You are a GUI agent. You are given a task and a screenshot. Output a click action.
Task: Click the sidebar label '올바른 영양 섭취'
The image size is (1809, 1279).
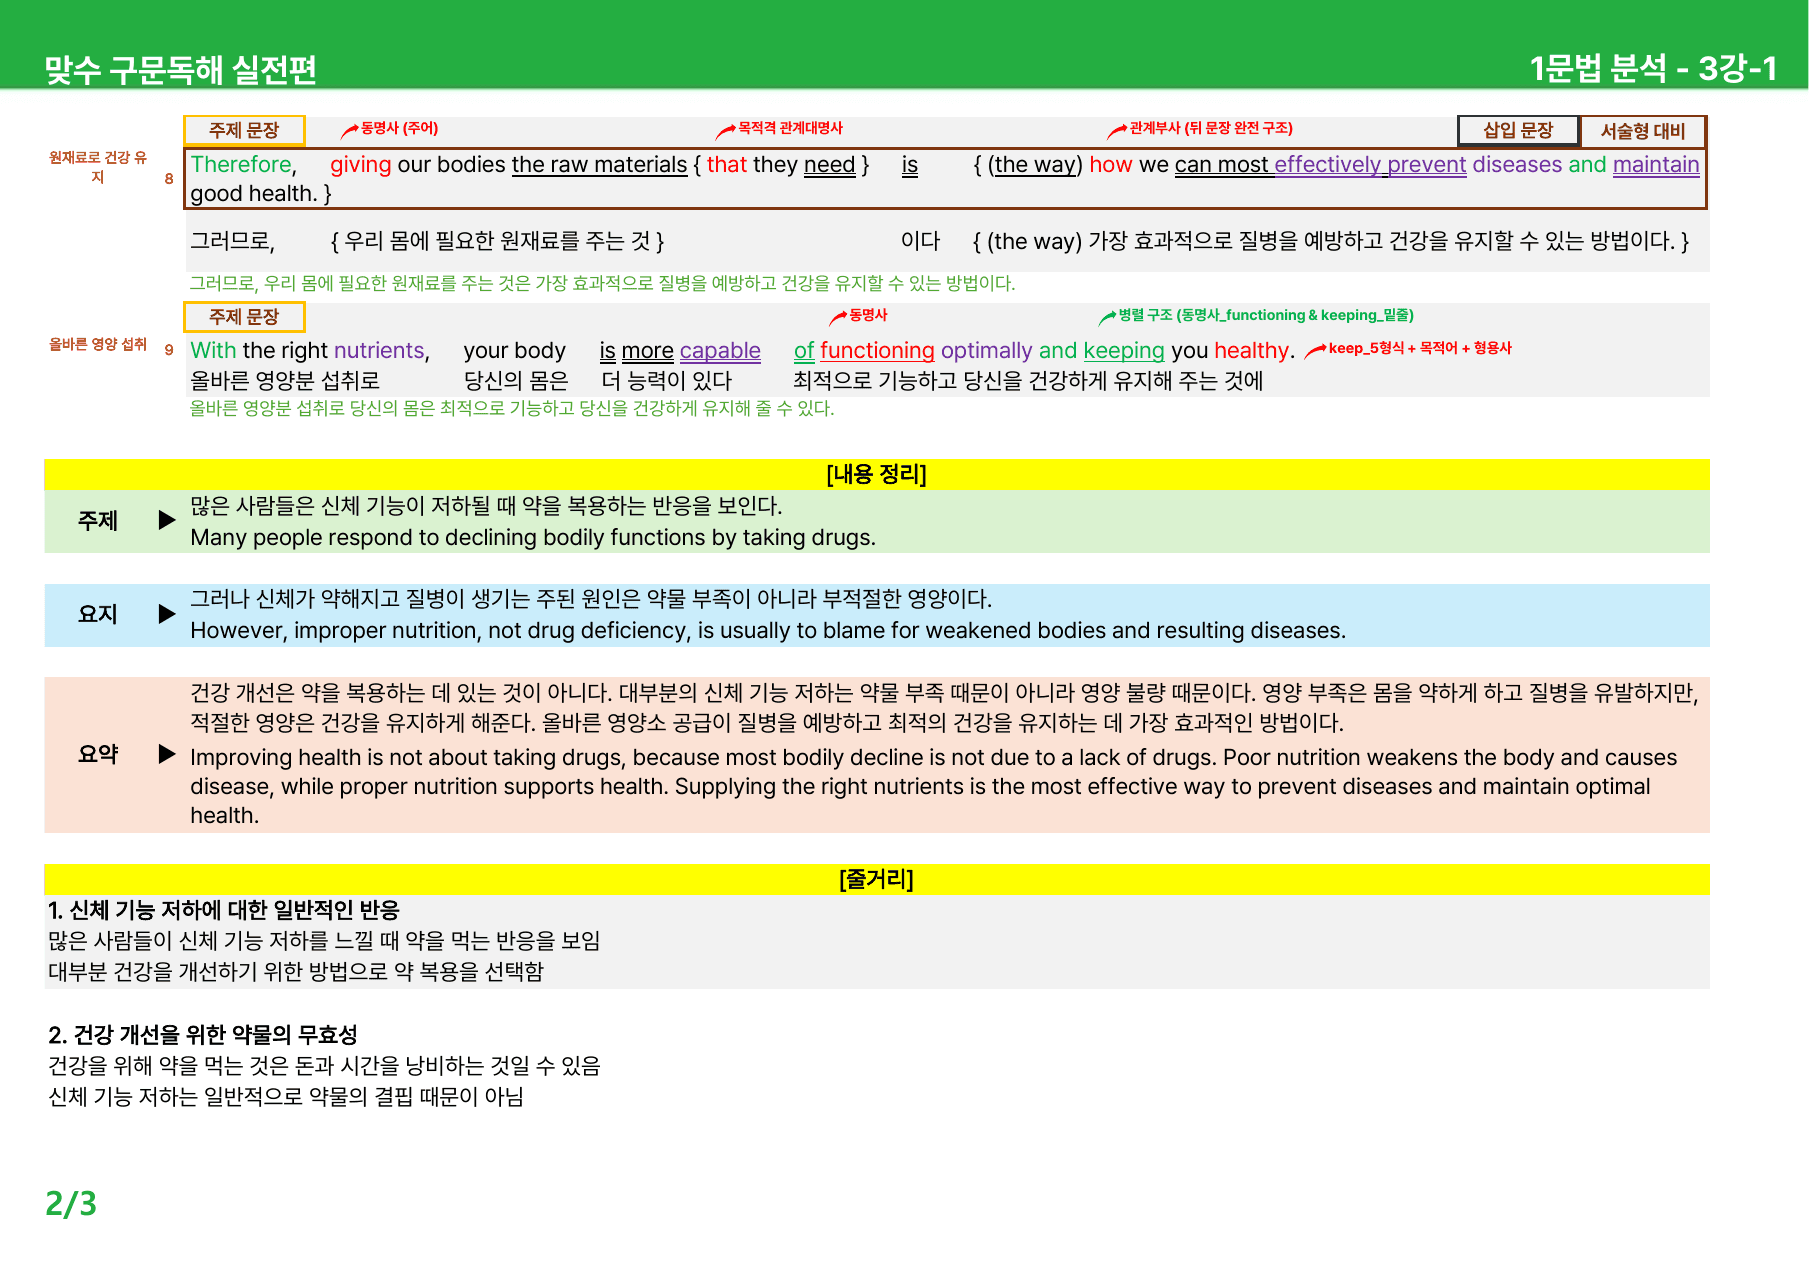point(98,344)
